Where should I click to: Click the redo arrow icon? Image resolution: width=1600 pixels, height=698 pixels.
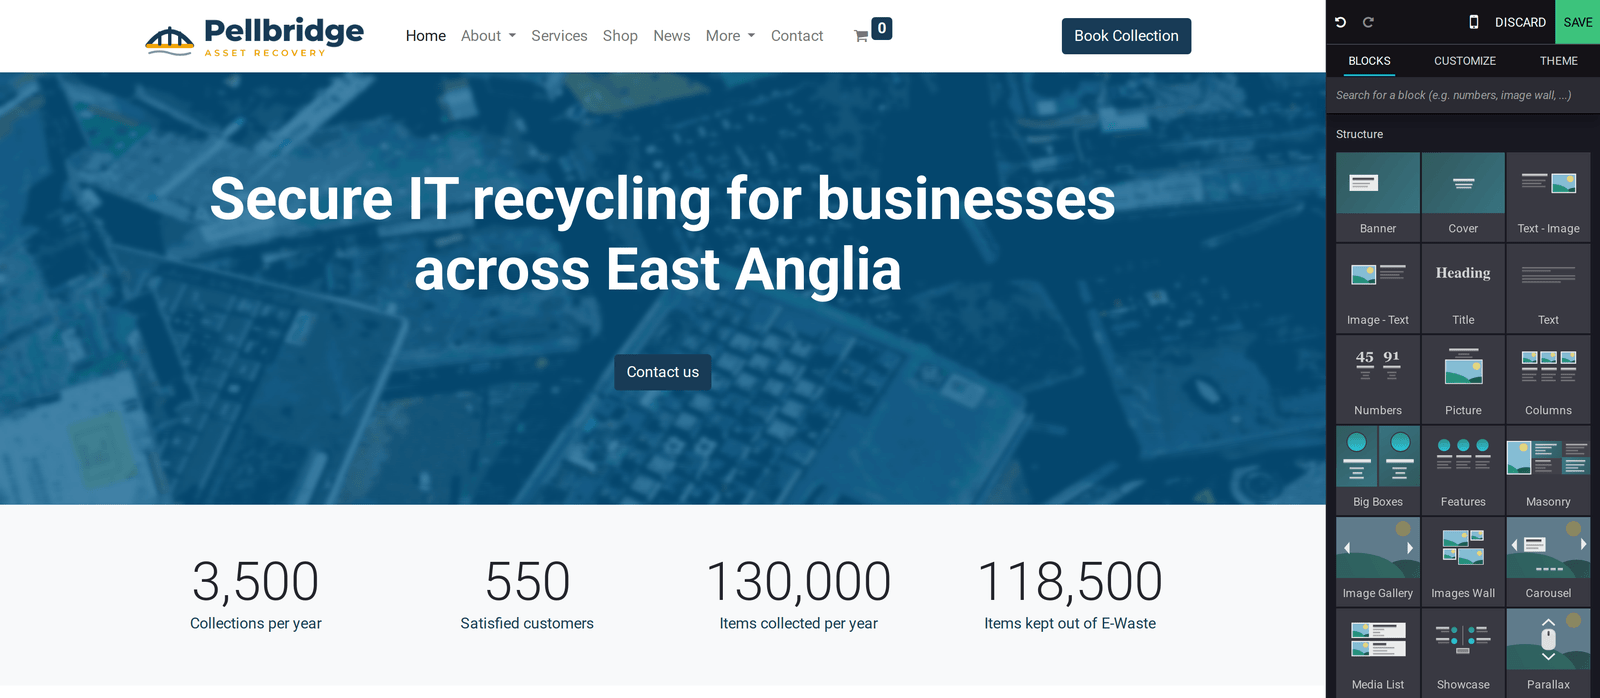[x=1368, y=22]
